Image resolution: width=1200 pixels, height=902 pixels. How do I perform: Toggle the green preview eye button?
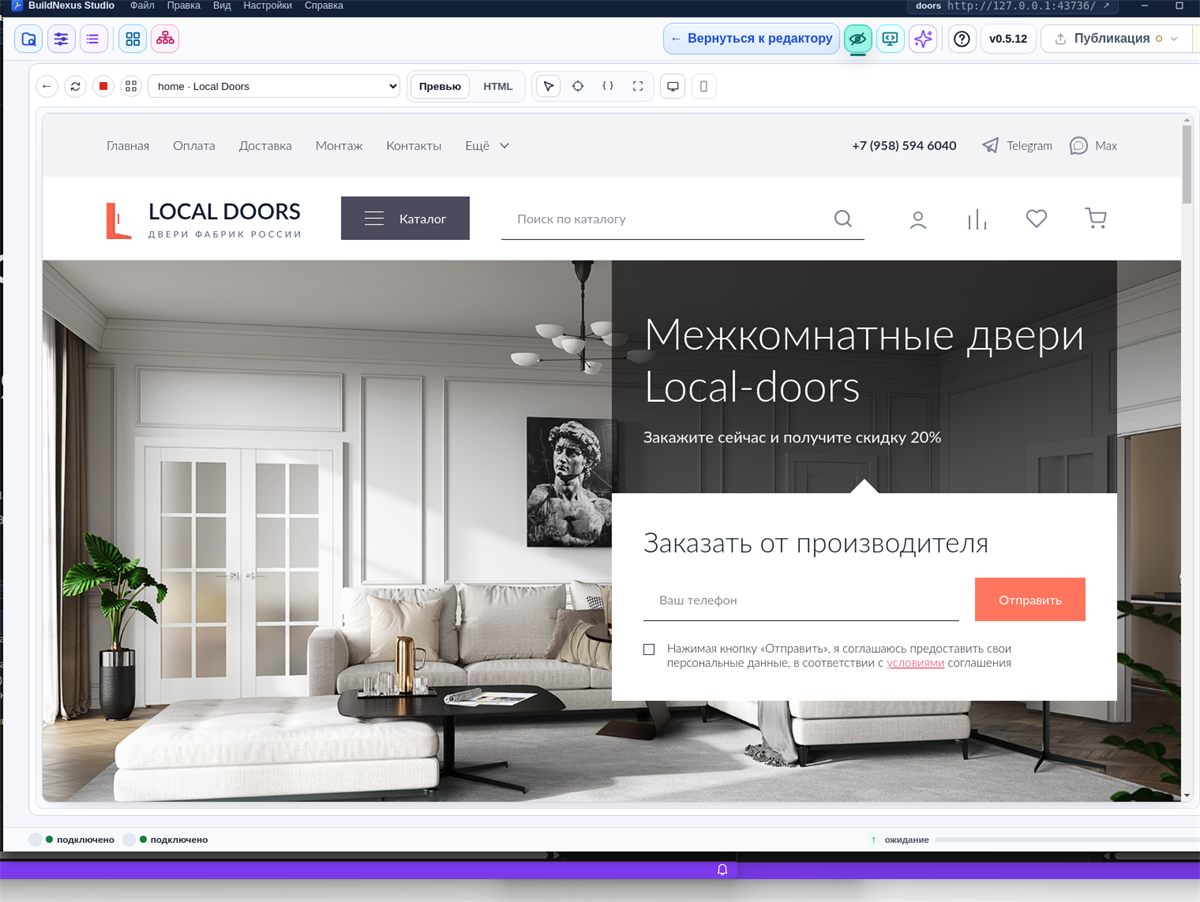click(857, 39)
